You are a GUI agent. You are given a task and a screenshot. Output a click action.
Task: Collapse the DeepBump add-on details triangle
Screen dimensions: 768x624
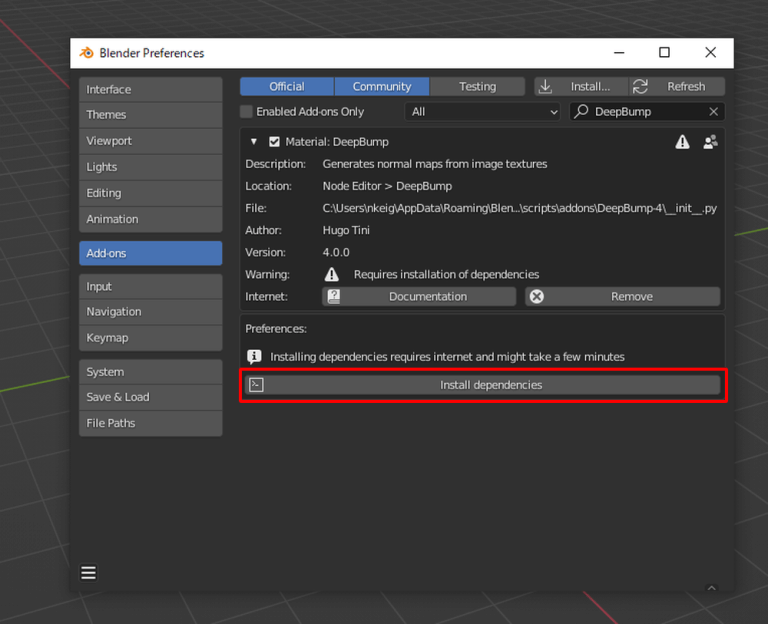(x=254, y=142)
